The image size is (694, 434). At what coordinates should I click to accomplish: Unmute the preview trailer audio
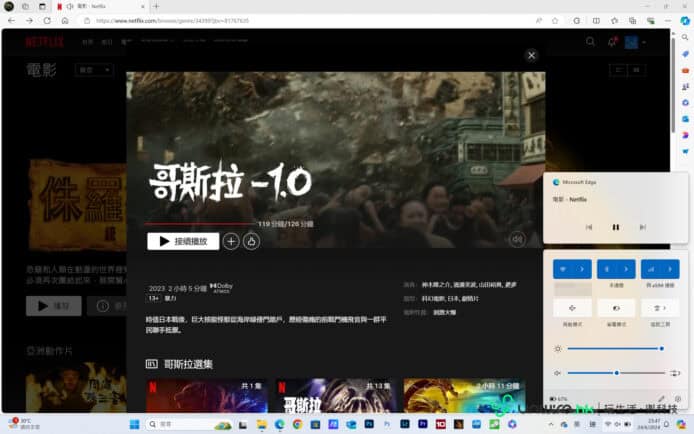pyautogui.click(x=517, y=240)
